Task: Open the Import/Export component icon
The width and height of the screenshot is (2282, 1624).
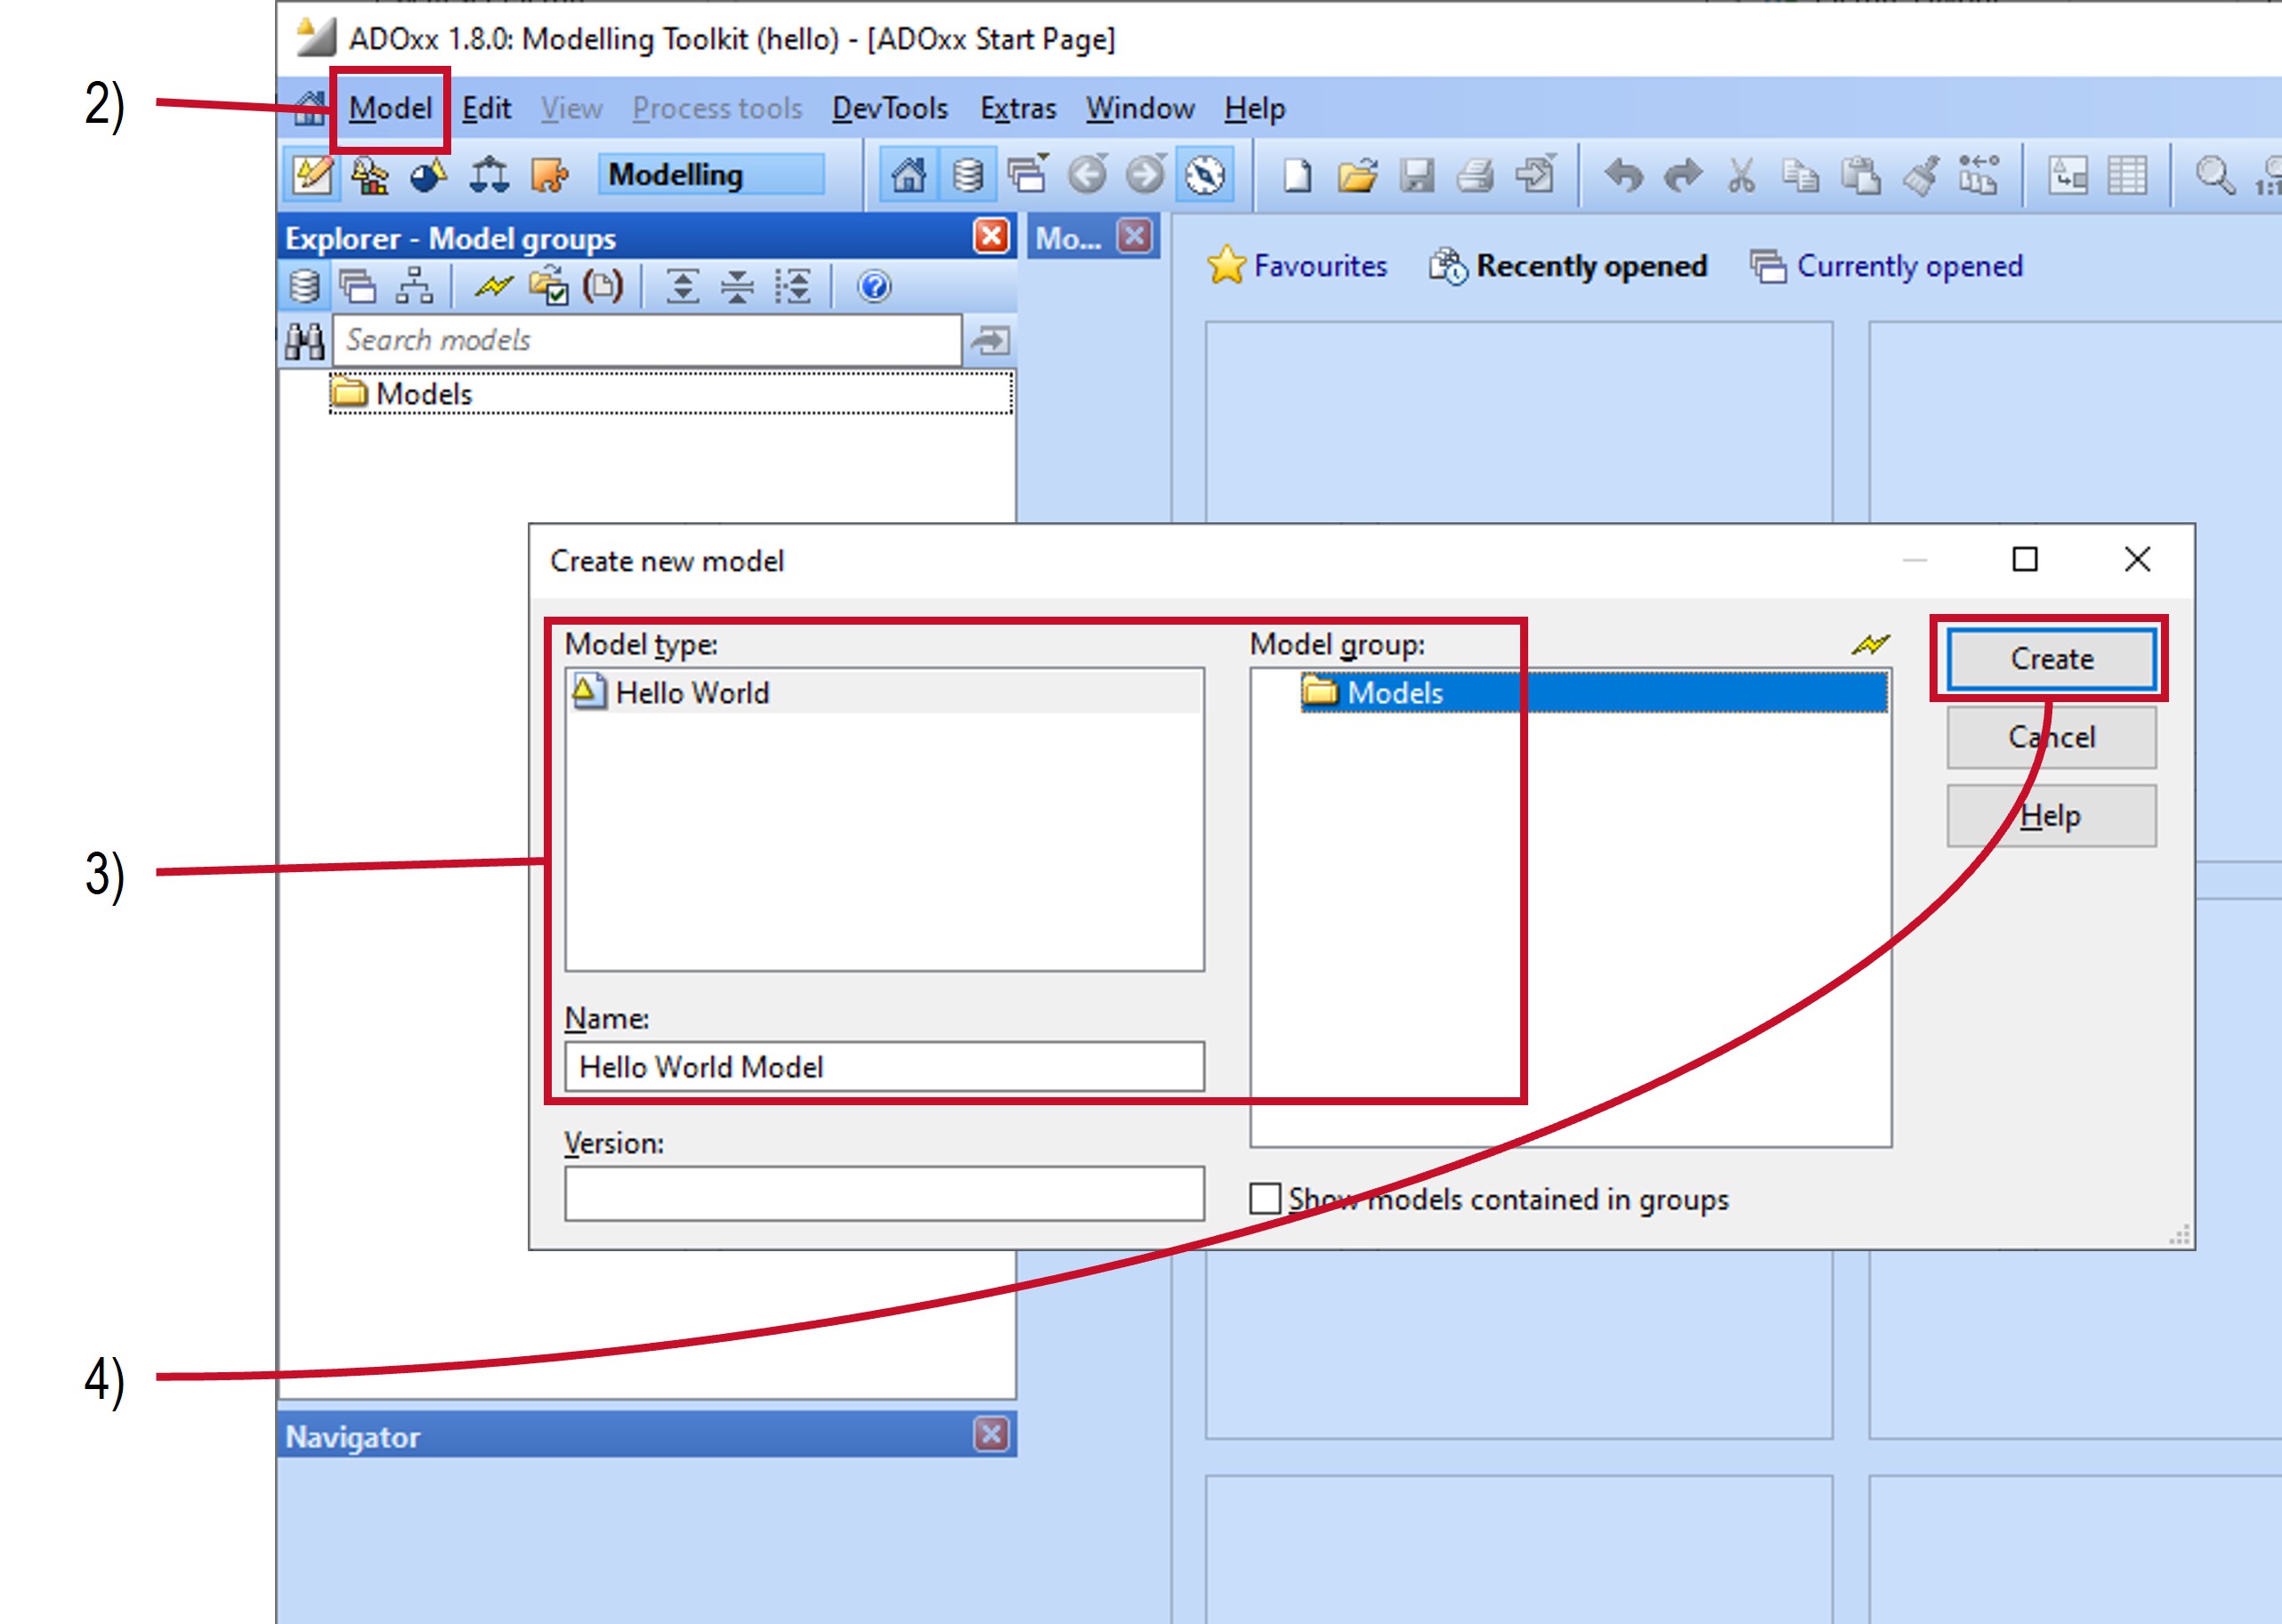Action: (x=549, y=175)
